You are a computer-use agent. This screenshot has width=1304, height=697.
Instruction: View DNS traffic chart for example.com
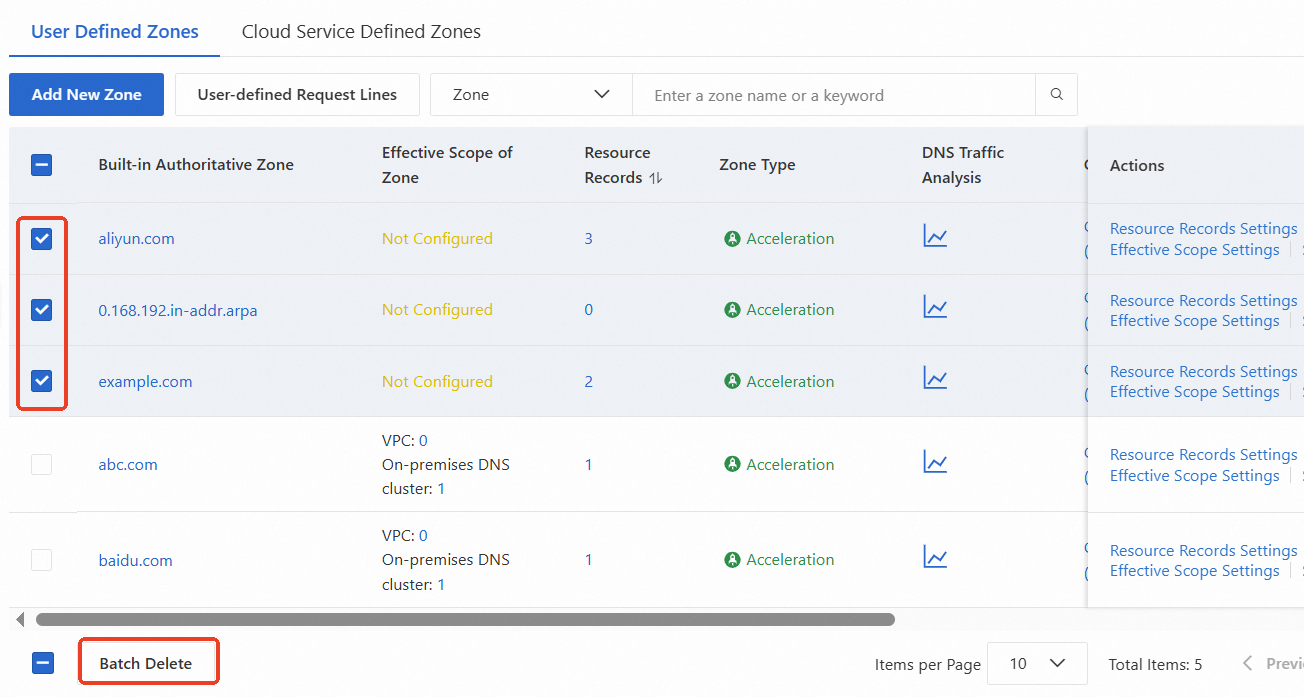tap(935, 380)
